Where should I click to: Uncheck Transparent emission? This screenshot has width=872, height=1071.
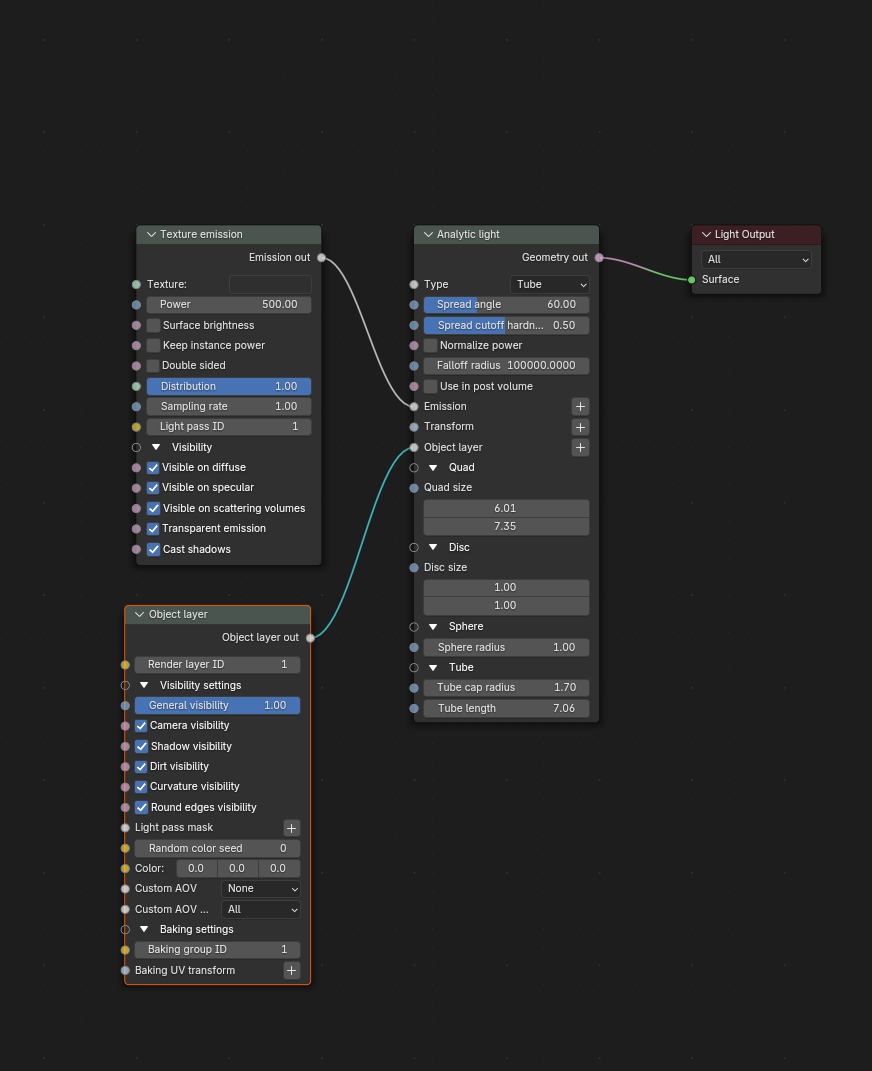154,529
